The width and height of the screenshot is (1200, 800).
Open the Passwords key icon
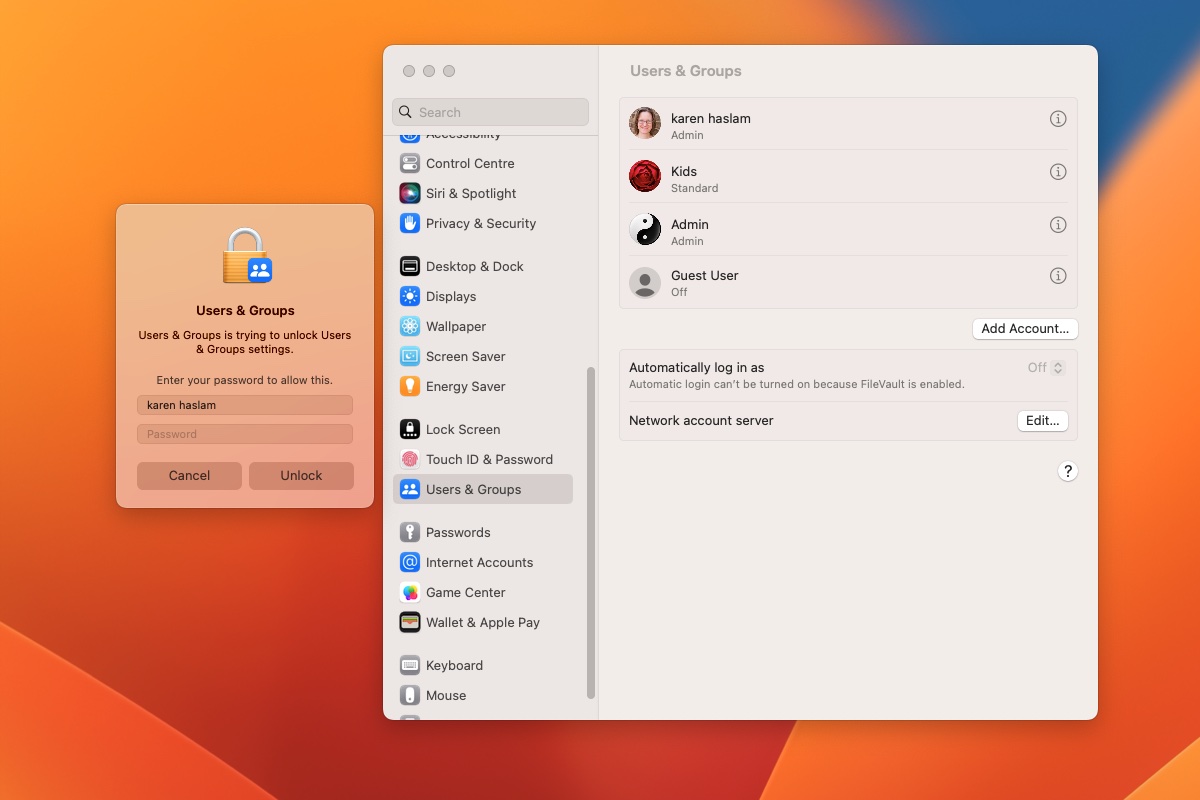410,532
